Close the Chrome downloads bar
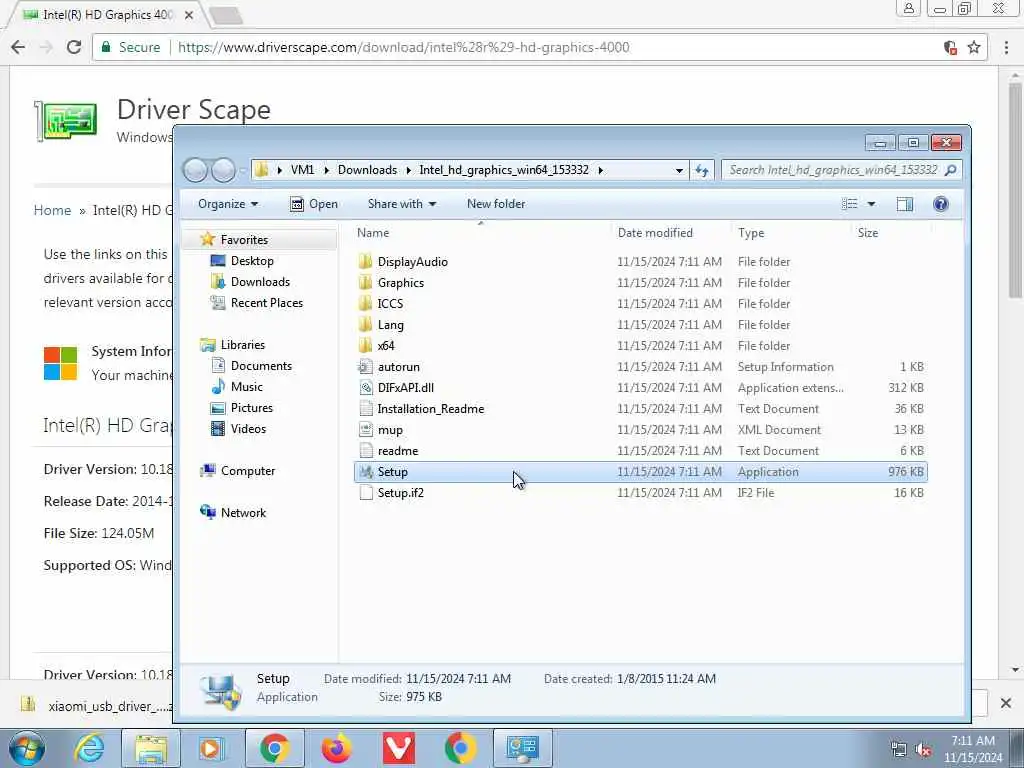The width and height of the screenshot is (1024, 768). coord(1006,703)
